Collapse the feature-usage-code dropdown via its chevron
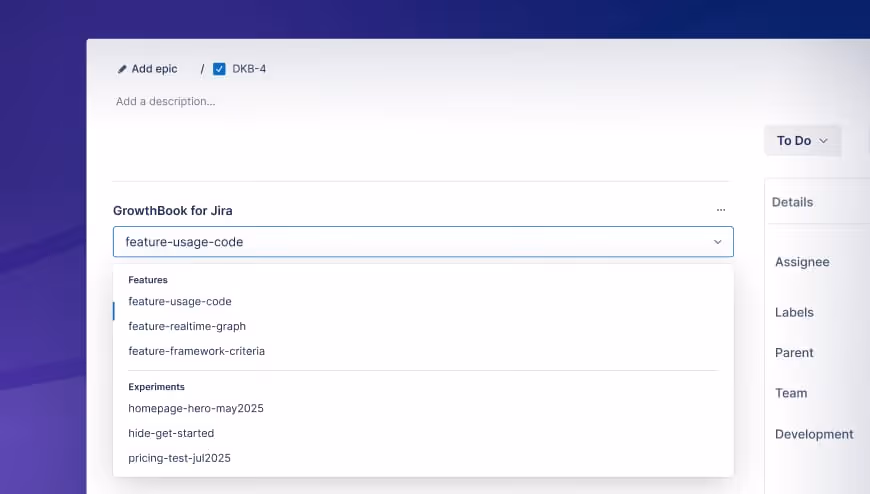Image resolution: width=870 pixels, height=494 pixels. 717,242
